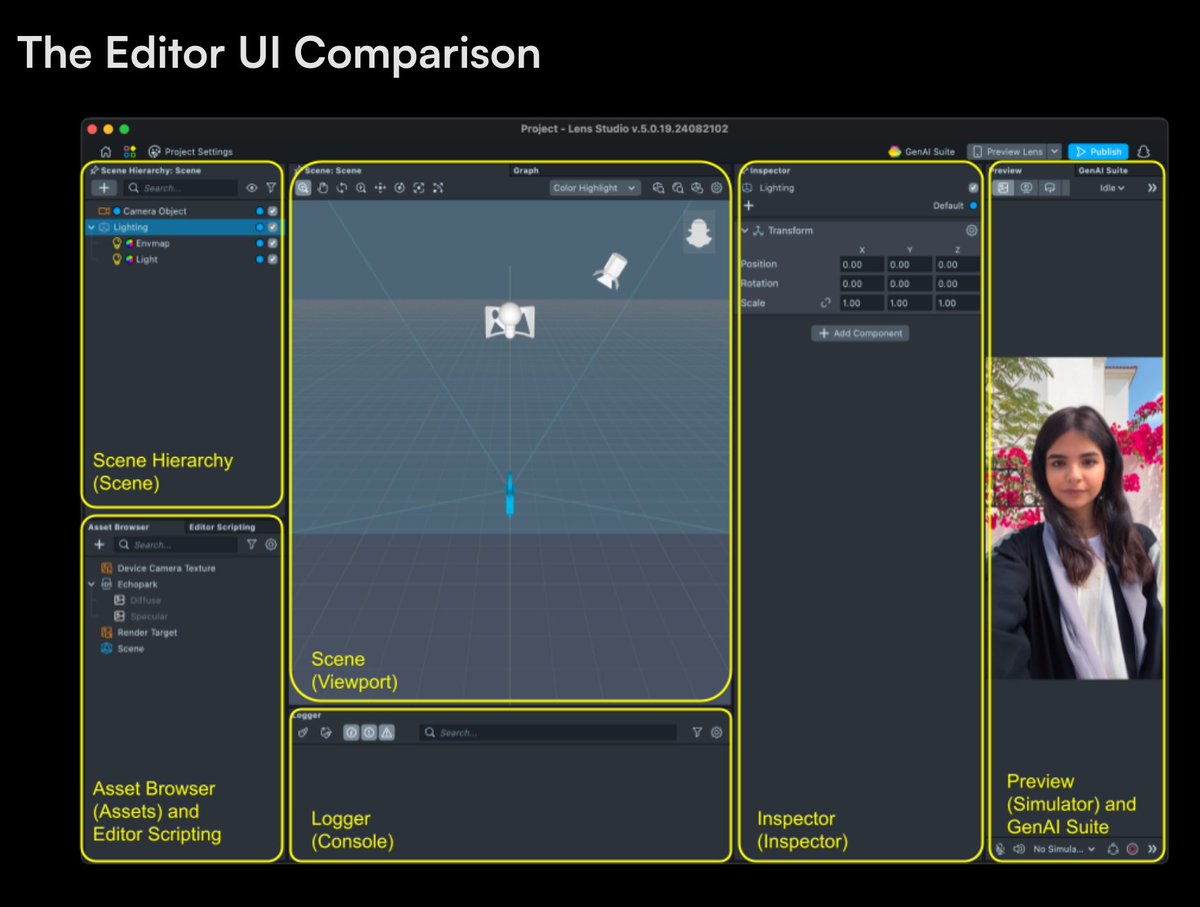Open the webcam preview mode icon in Preview panel

(x=1028, y=187)
